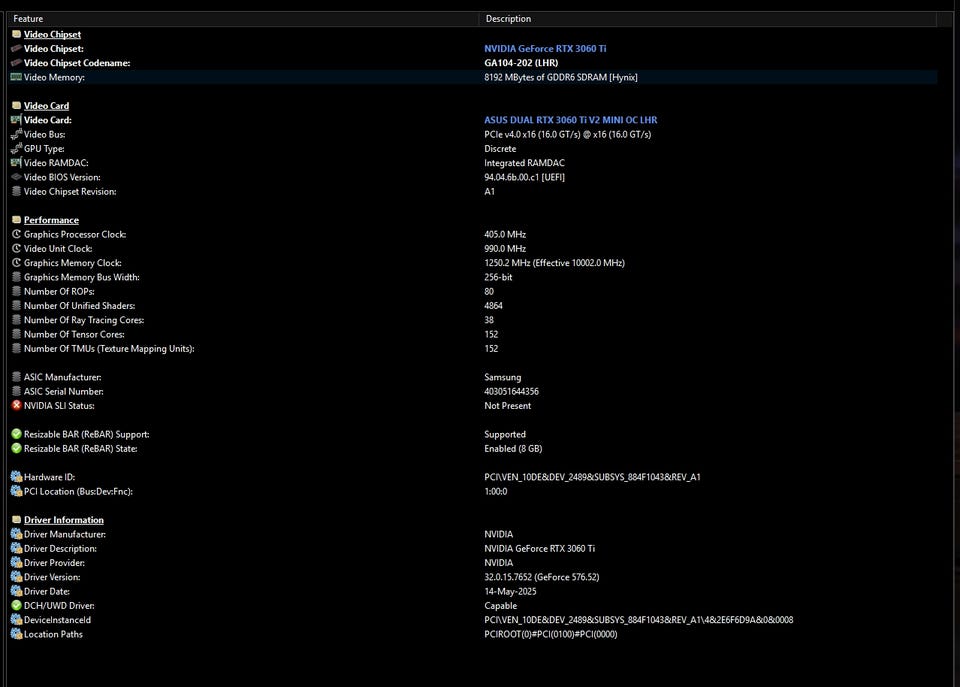Click the memory icon beside Video Memory
The height and width of the screenshot is (687, 960).
pos(17,77)
